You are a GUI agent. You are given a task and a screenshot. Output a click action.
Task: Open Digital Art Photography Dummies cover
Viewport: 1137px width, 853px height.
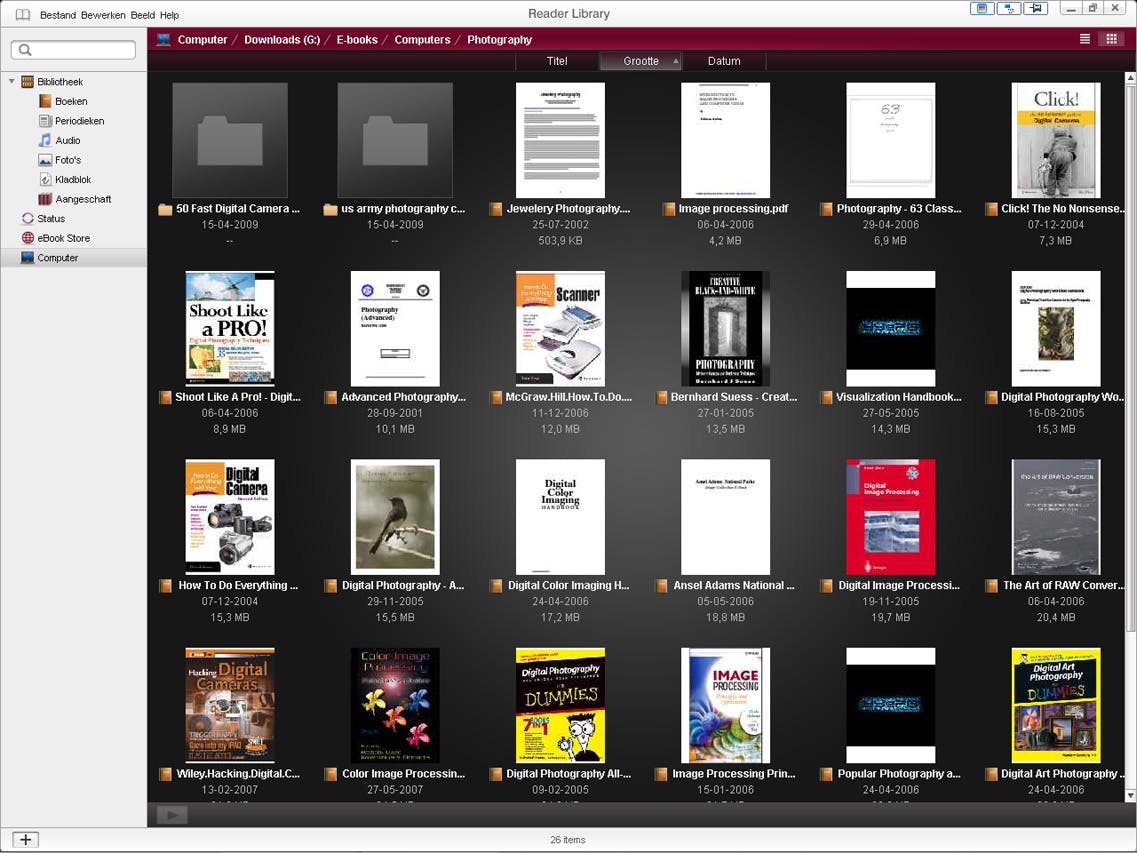point(1056,706)
